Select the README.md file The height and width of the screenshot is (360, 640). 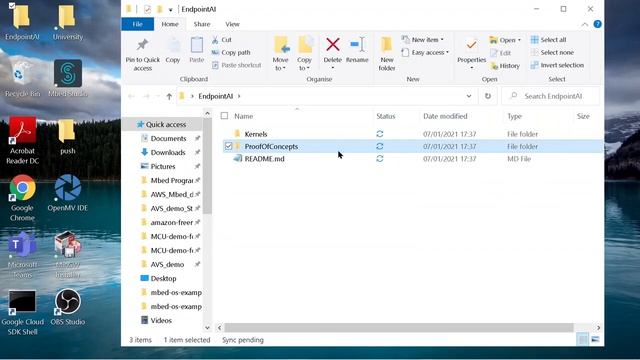(264, 159)
